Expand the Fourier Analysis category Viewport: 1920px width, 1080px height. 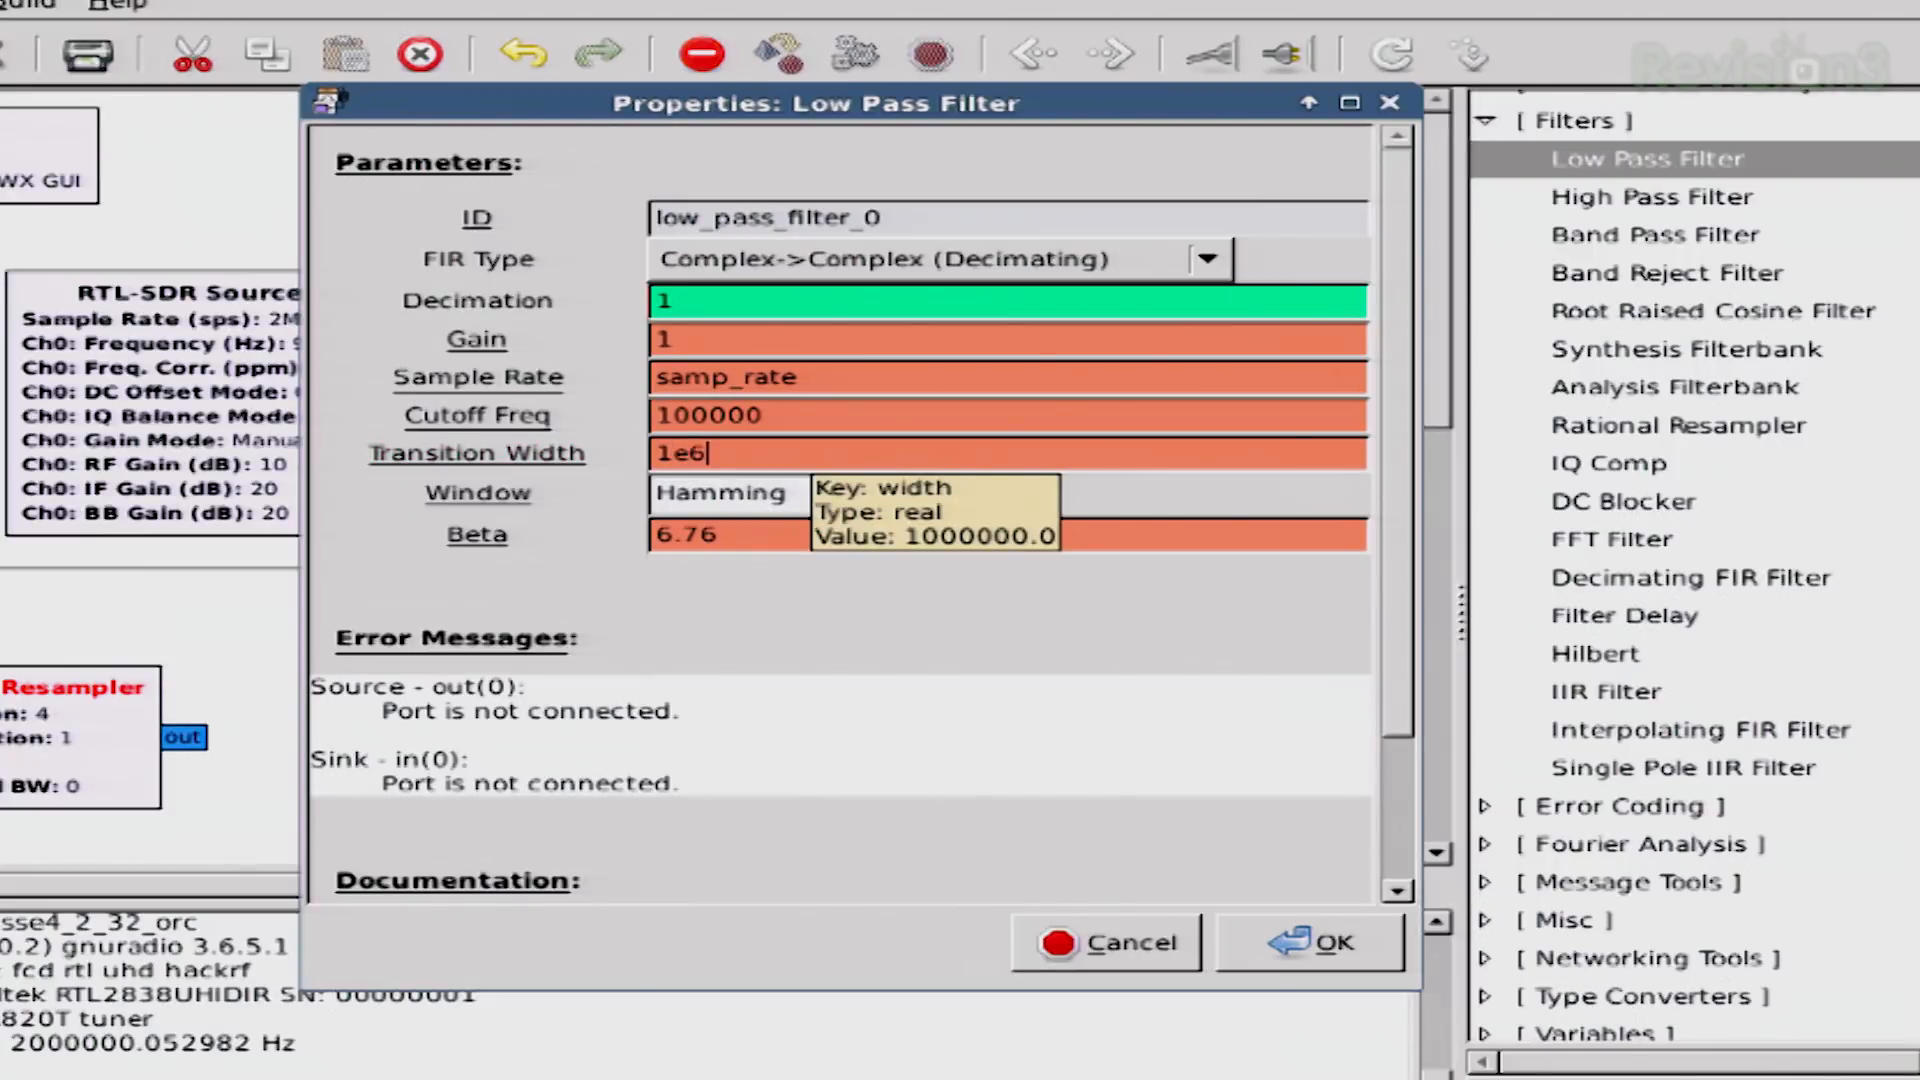tap(1486, 844)
